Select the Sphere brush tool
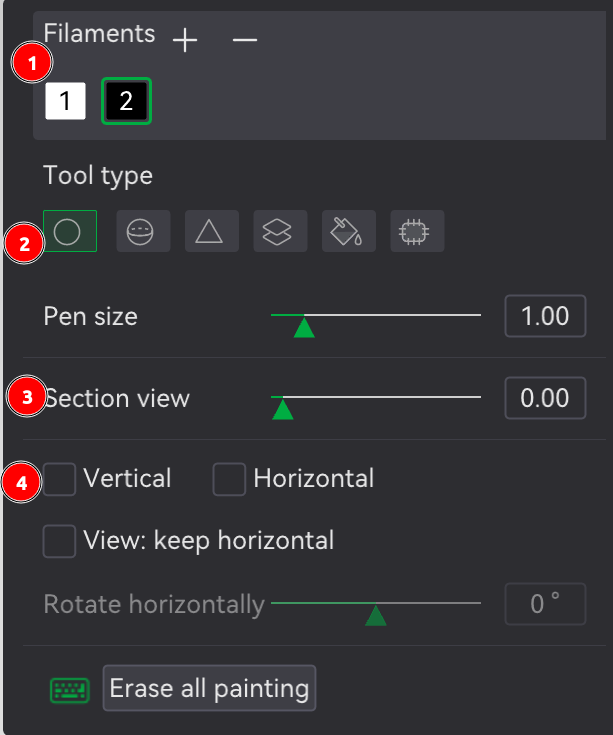613x735 pixels. click(143, 231)
